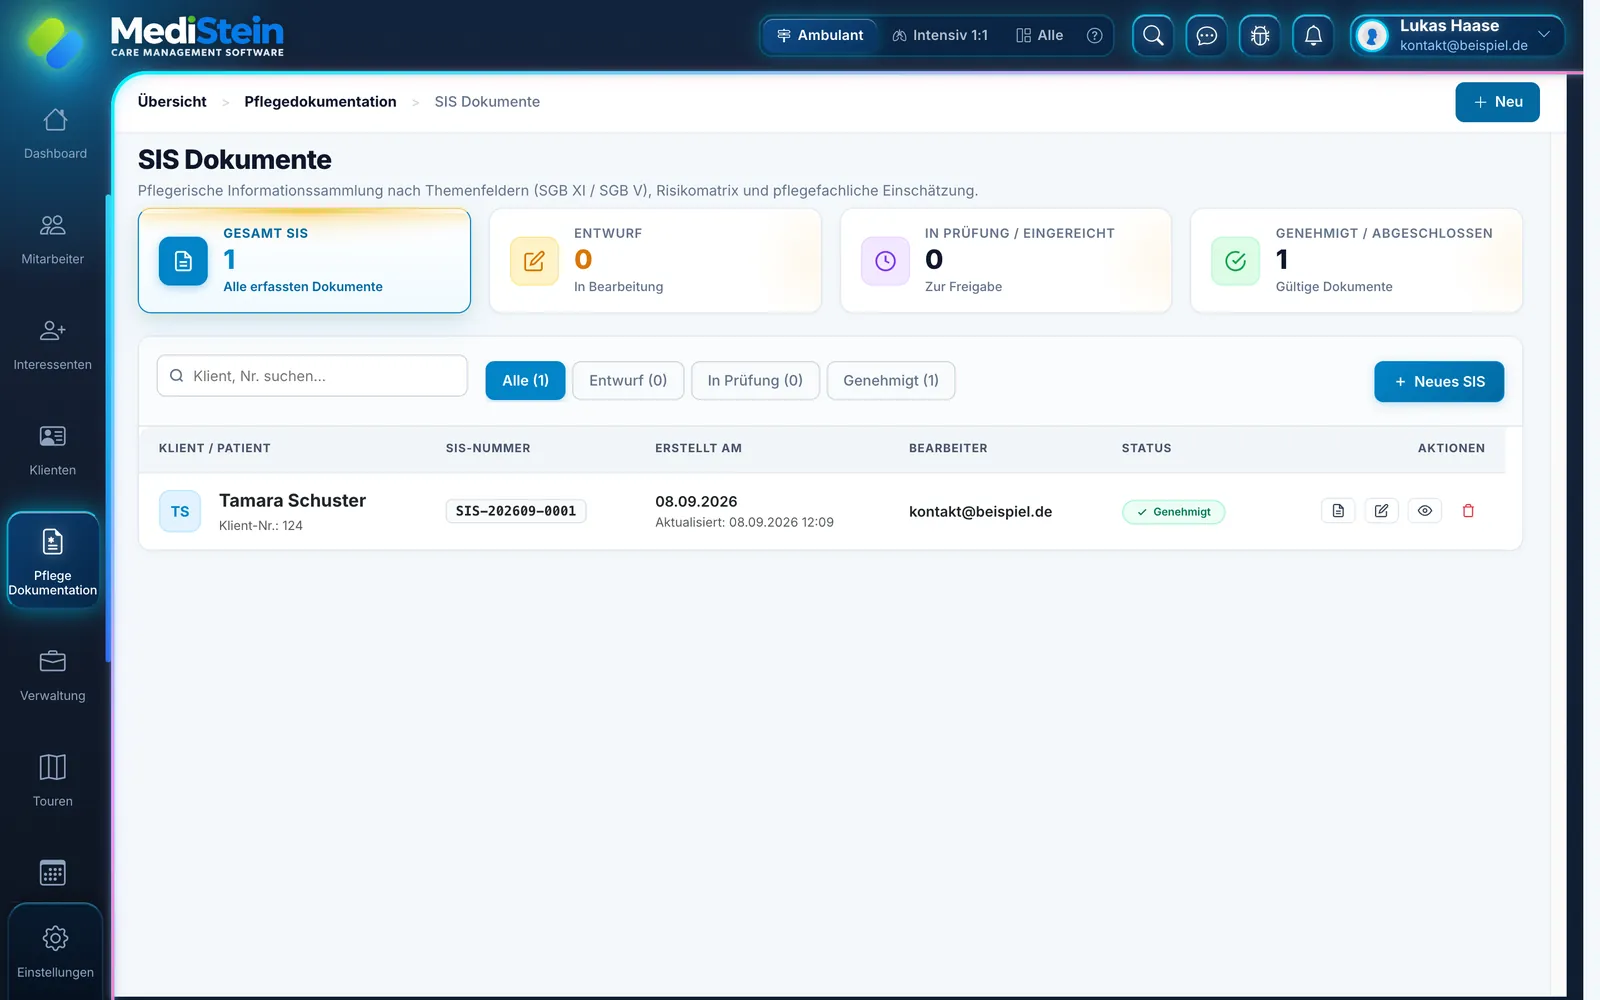The width and height of the screenshot is (1600, 1000).
Task: Switch to Ambulant care mode
Action: [820, 36]
